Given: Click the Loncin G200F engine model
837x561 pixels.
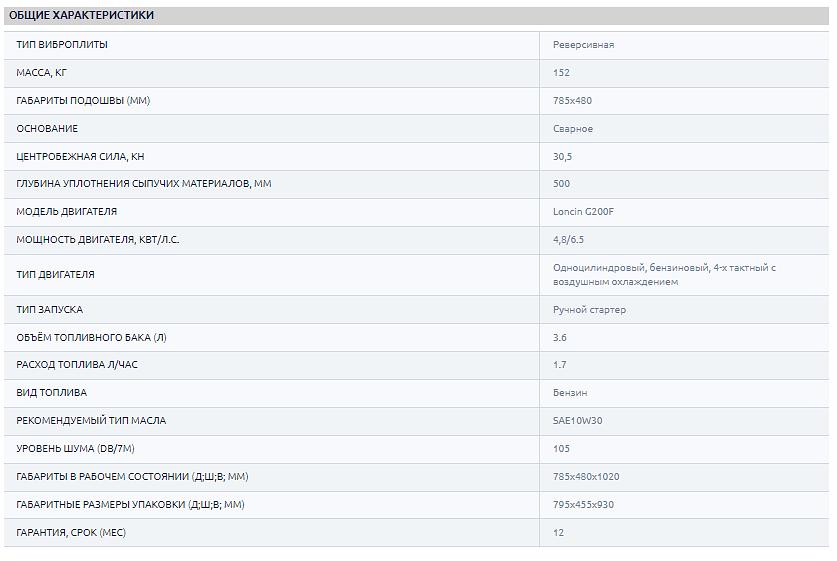Looking at the screenshot, I should pyautogui.click(x=583, y=212).
